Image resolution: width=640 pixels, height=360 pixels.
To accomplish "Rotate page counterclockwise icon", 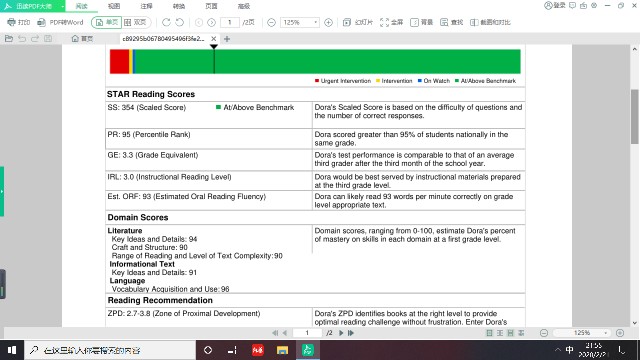I will [x=180, y=22].
